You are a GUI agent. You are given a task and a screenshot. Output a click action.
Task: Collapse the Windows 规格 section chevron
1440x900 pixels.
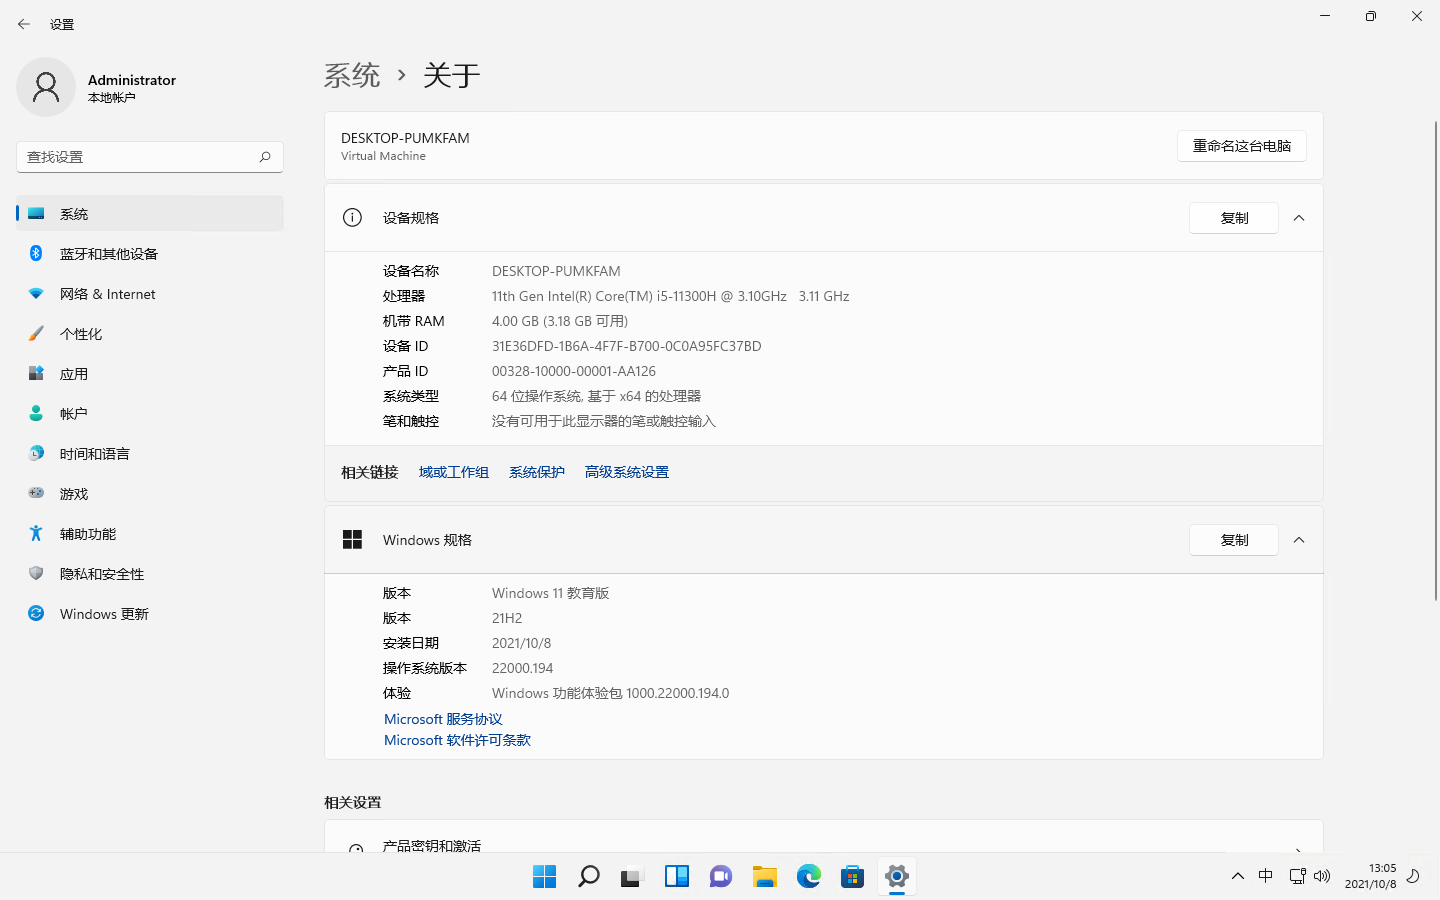[1299, 540]
